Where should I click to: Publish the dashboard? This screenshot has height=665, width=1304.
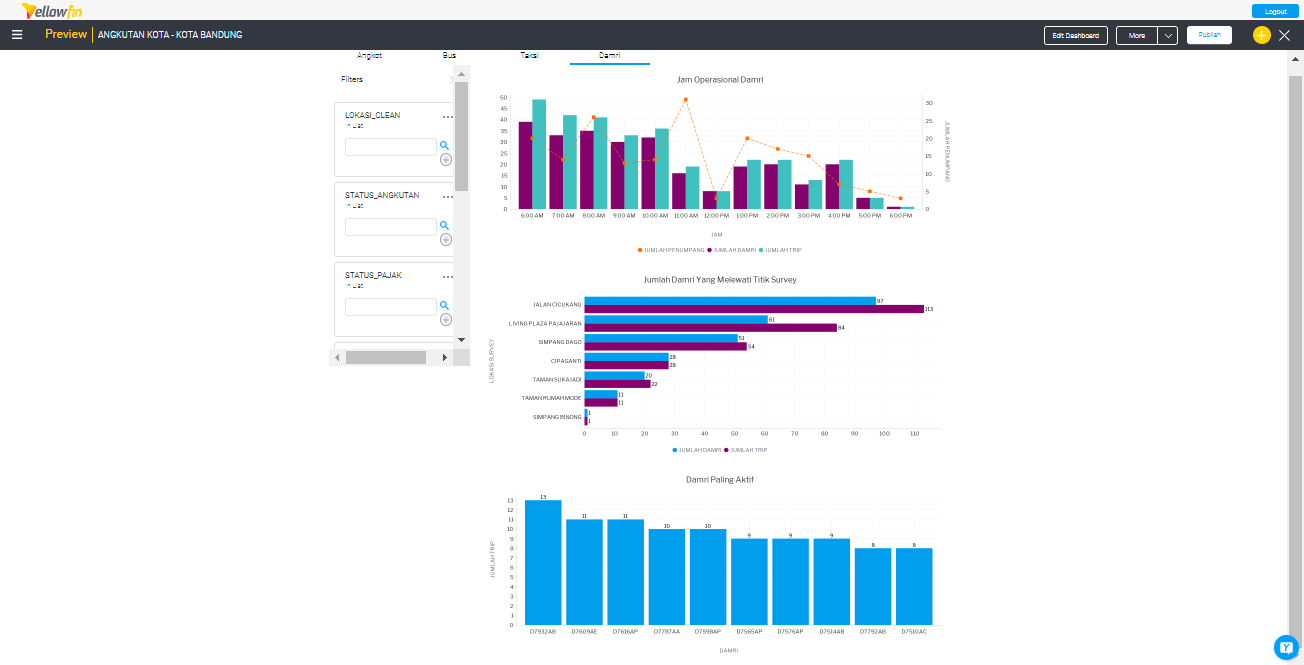click(1209, 35)
